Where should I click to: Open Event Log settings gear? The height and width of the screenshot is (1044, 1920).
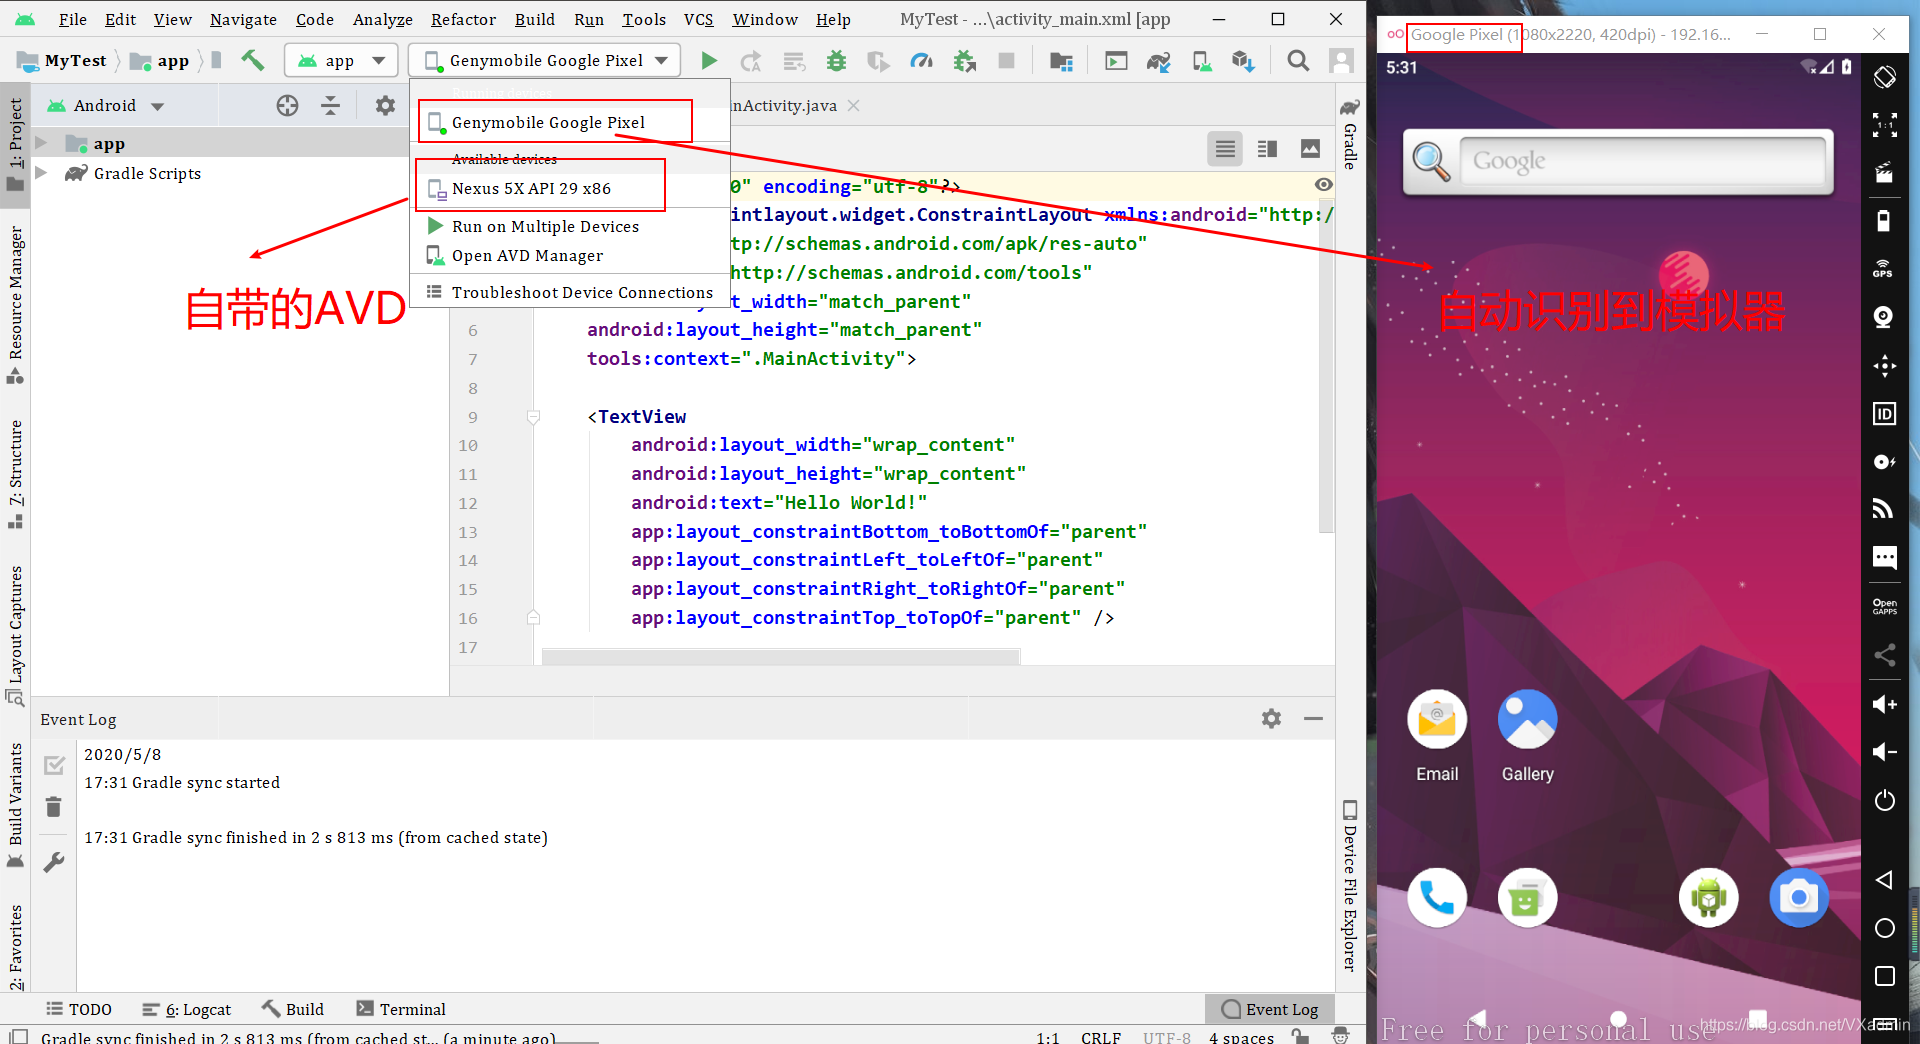click(1271, 718)
